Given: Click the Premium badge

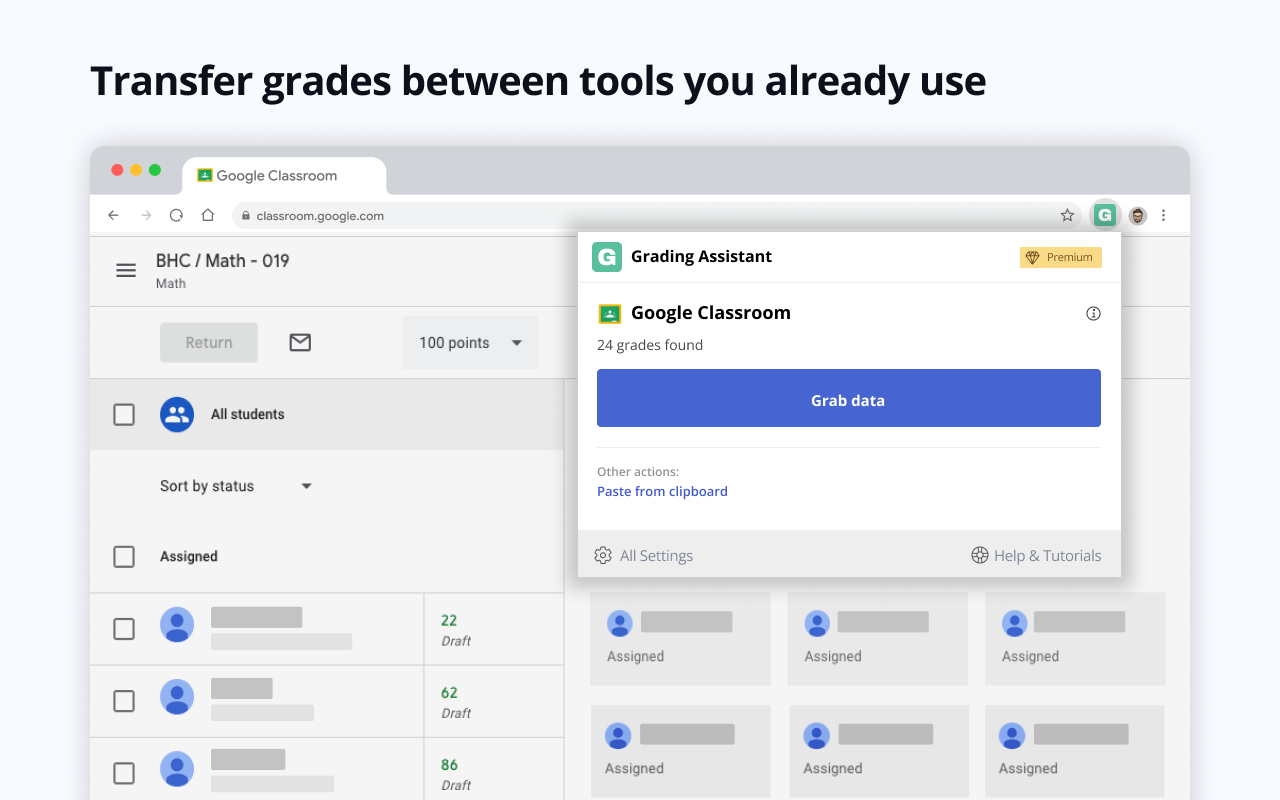Looking at the screenshot, I should pos(1061,257).
